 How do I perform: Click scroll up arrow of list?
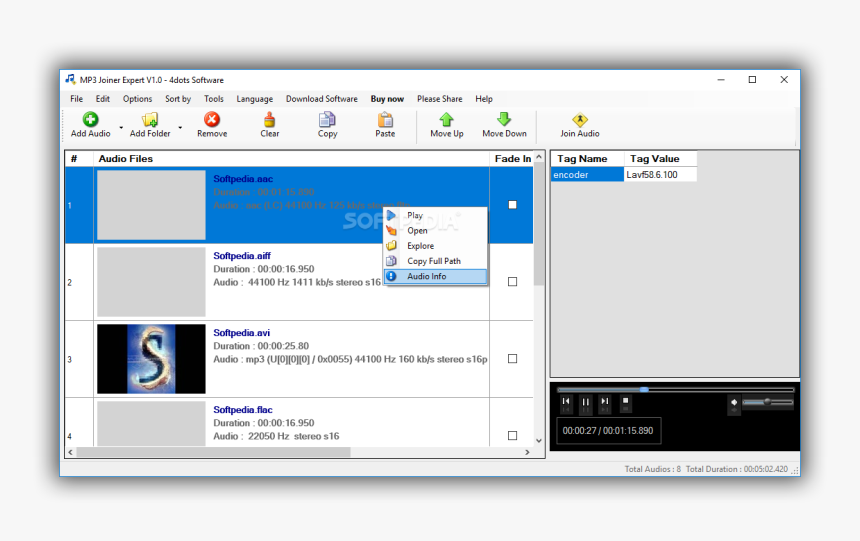[x=539, y=157]
